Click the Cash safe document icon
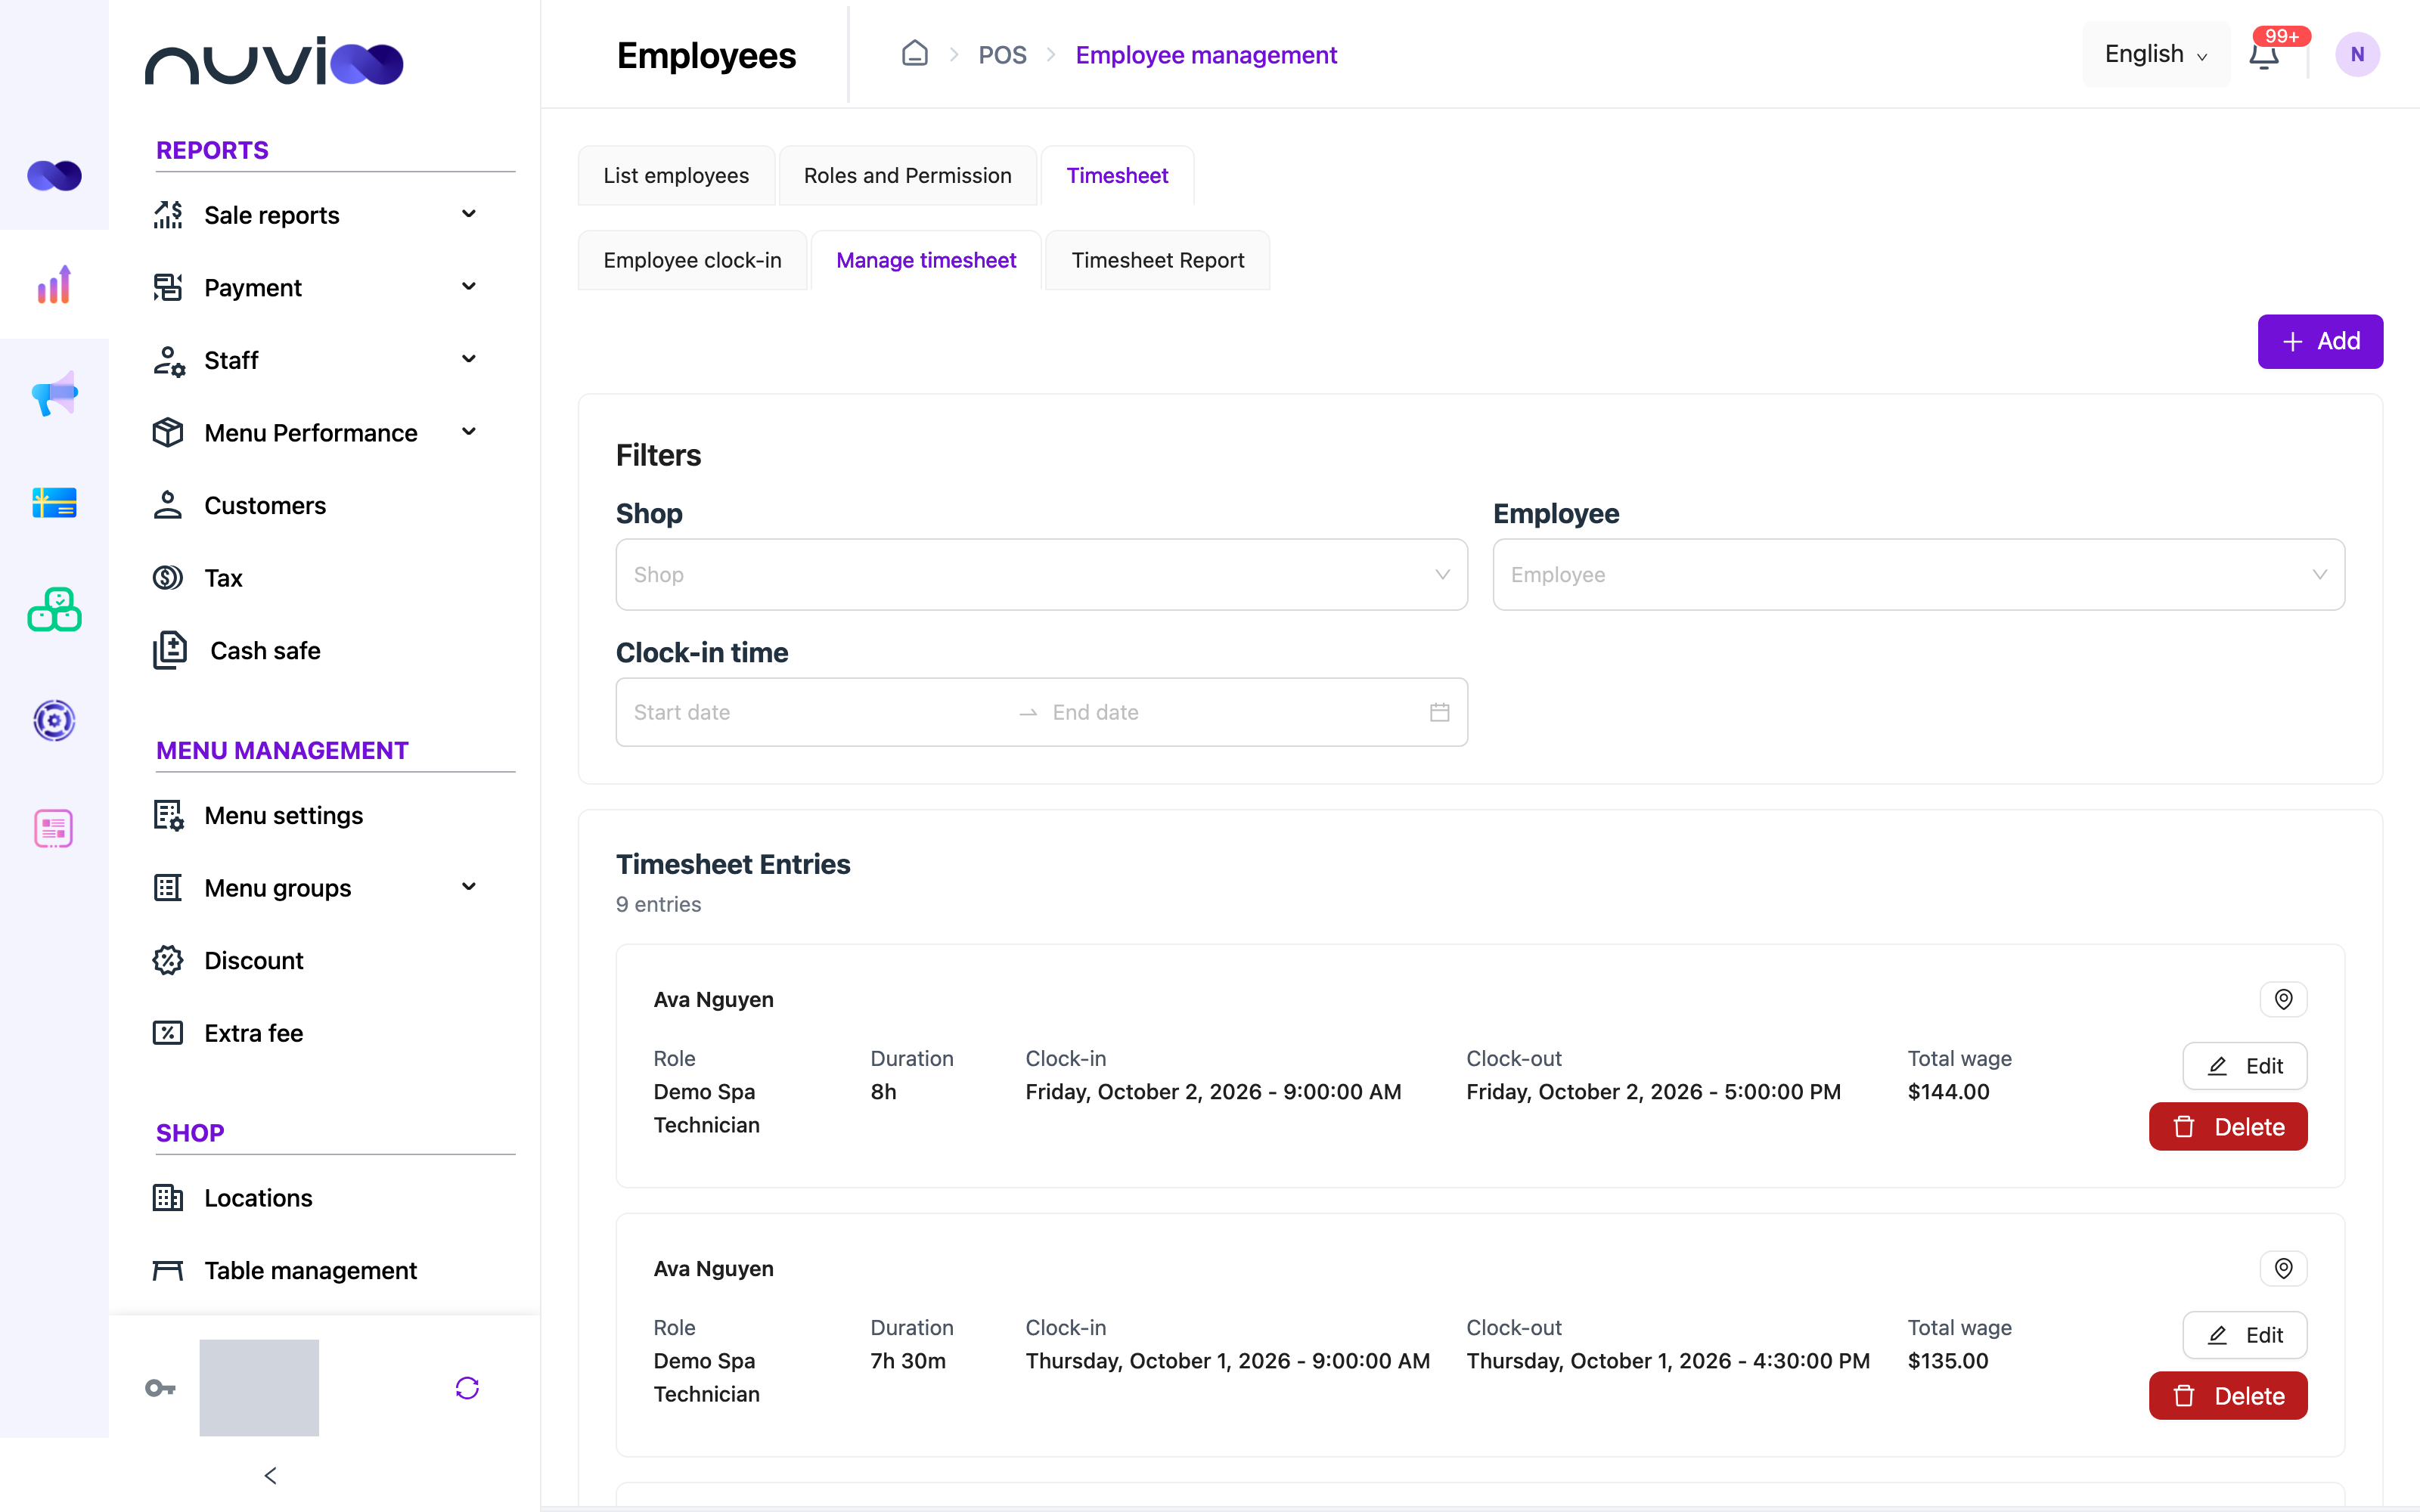The height and width of the screenshot is (1512, 2420). (x=170, y=650)
